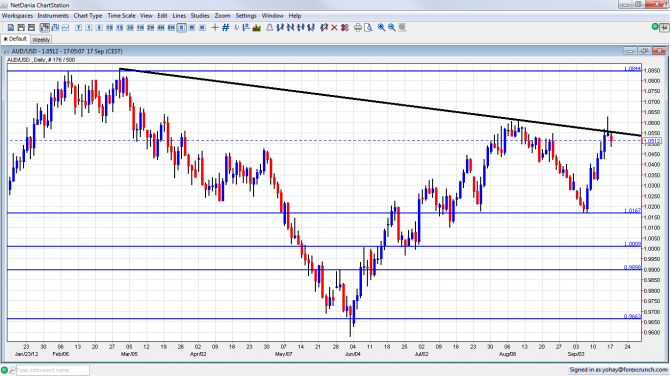Click the green status indicator at bottom left
This screenshot has width=670, height=376.
[x=4, y=370]
